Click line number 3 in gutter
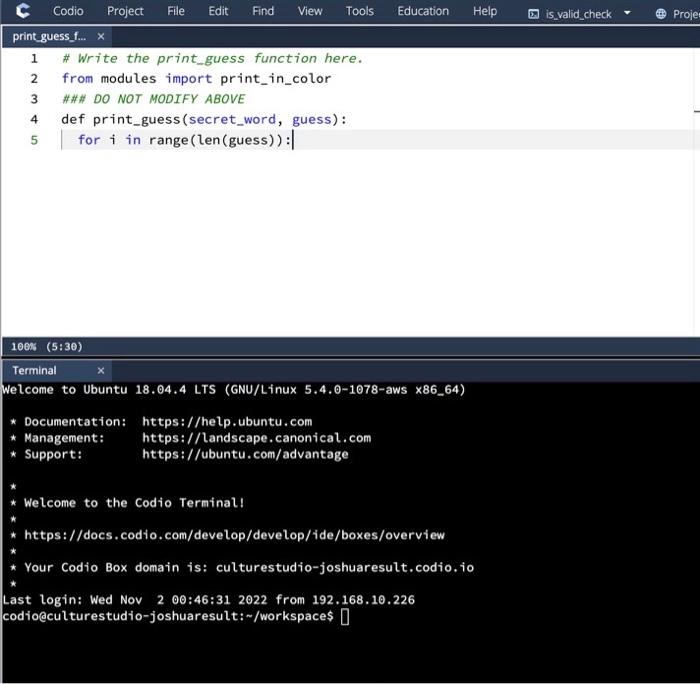The height and width of the screenshot is (684, 700). 34,99
